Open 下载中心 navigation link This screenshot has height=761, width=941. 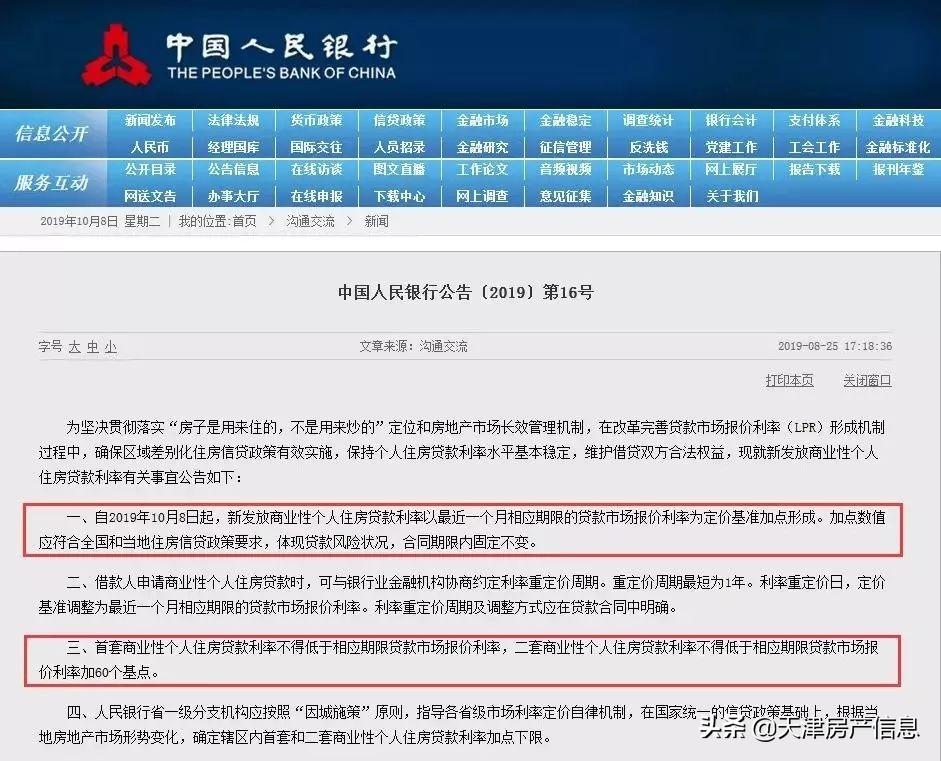tap(399, 196)
